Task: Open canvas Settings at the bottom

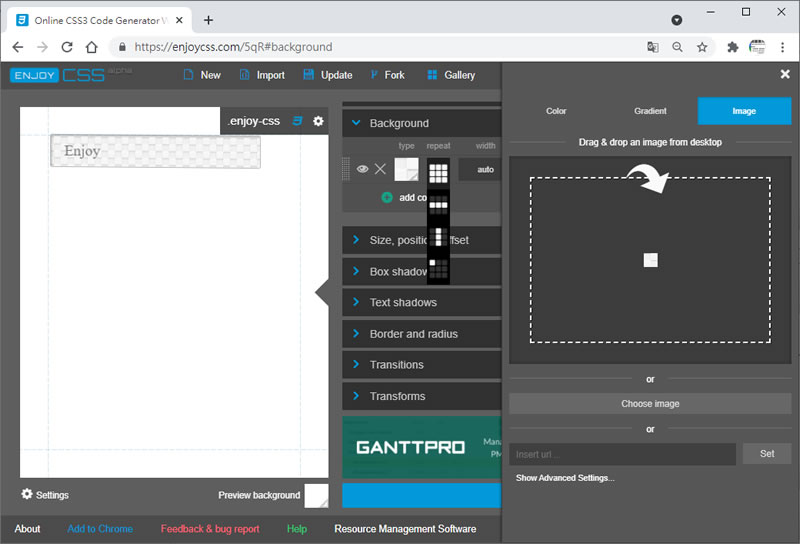Action: coord(45,494)
